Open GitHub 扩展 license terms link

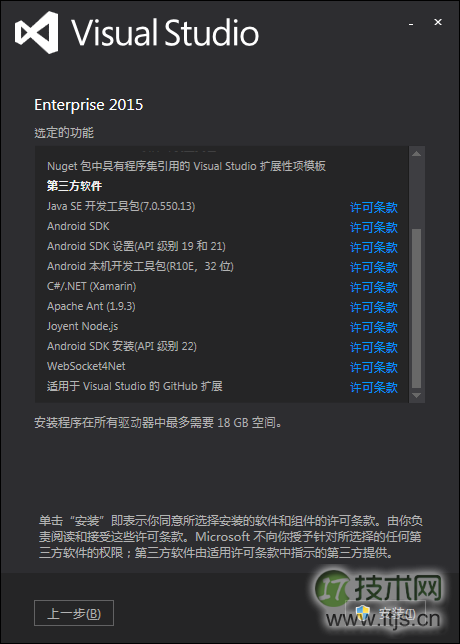click(374, 387)
